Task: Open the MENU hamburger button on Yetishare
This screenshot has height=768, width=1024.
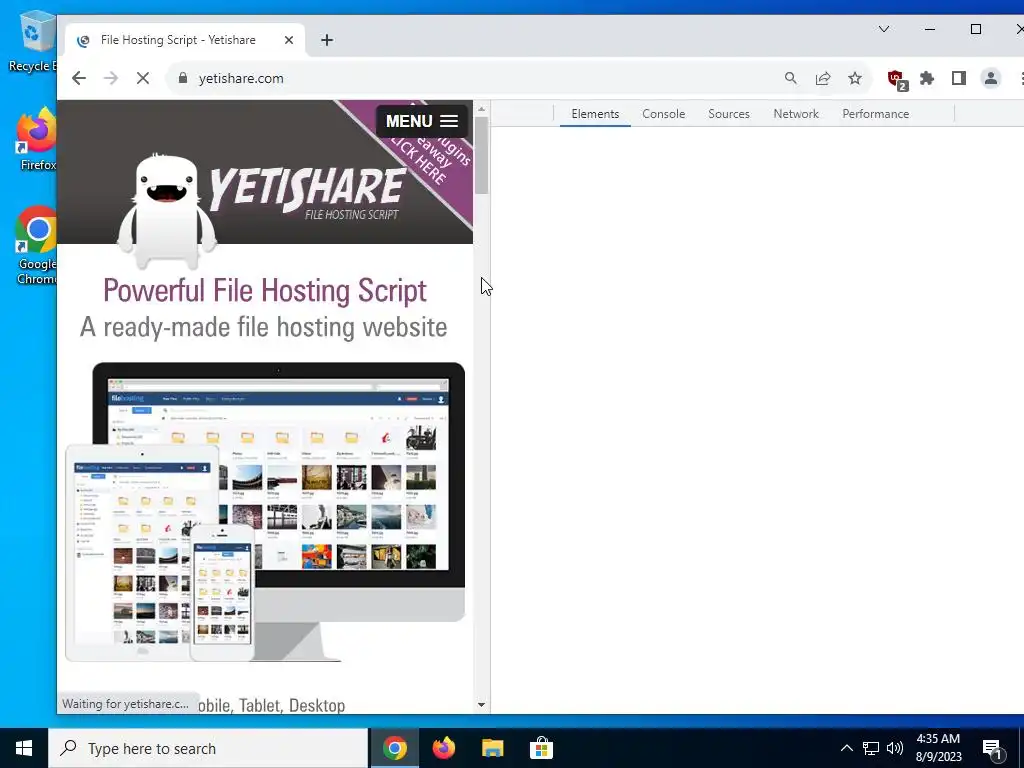Action: point(422,121)
